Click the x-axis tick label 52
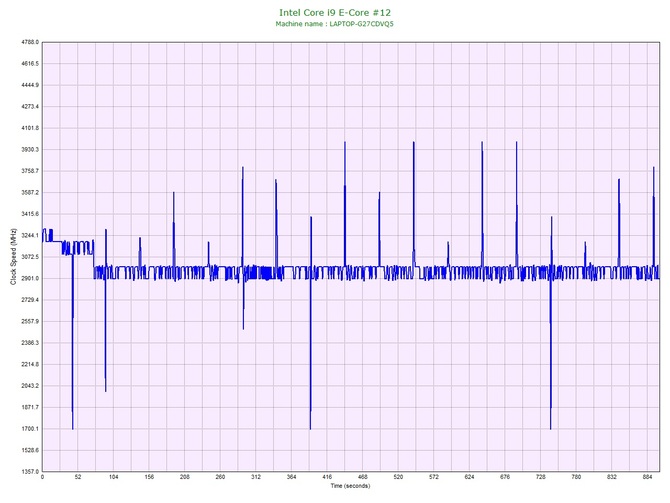The image size is (670, 503). pyautogui.click(x=78, y=477)
